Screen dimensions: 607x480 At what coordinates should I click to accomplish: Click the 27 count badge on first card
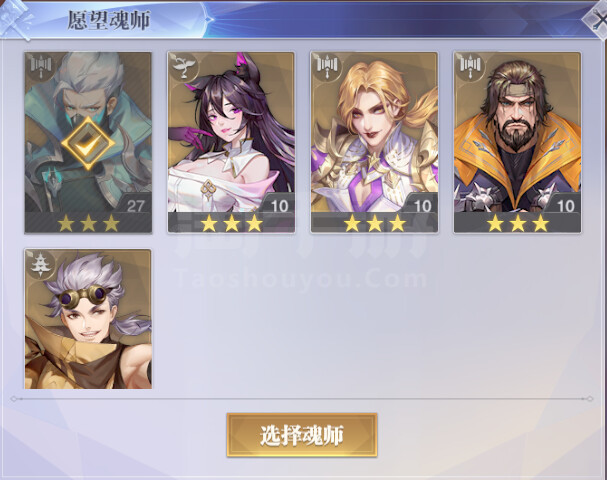click(x=135, y=206)
